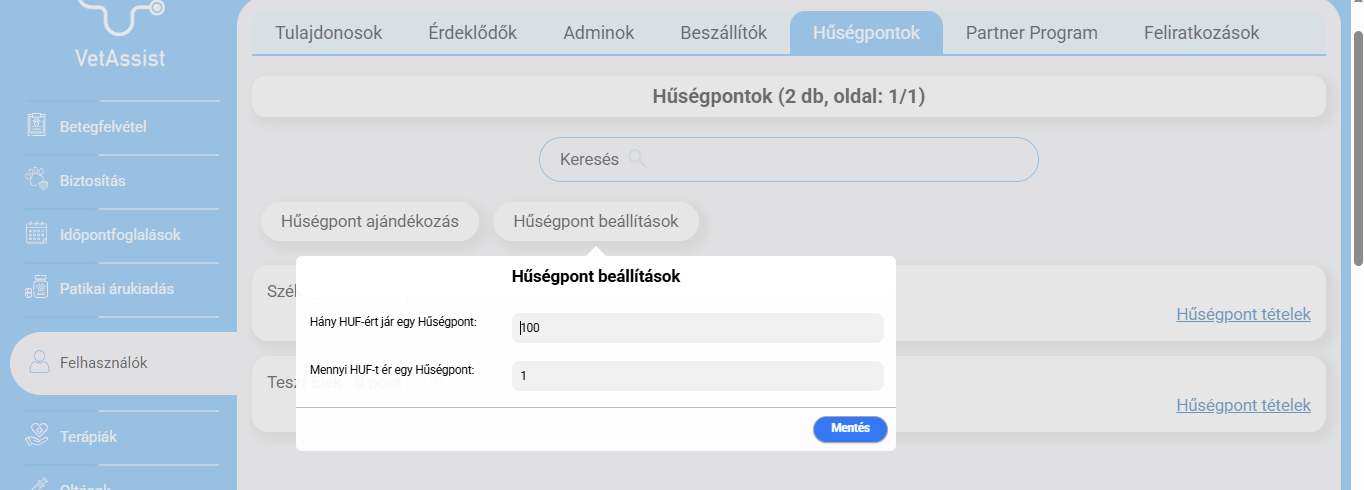Open the Partner Program tab
The image size is (1364, 490).
(1031, 33)
